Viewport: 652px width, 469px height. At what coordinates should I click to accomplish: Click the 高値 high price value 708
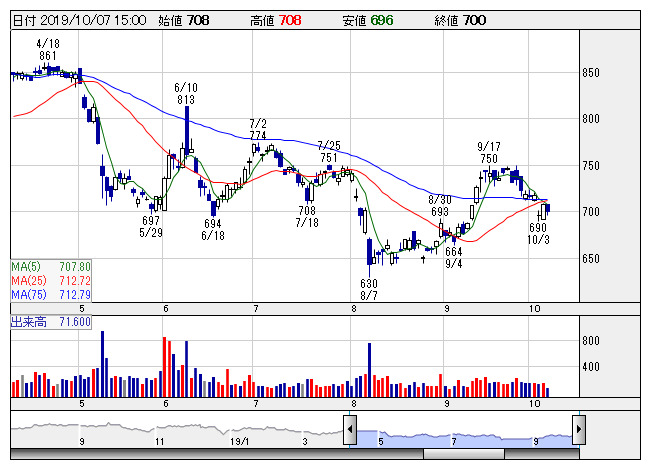point(289,18)
